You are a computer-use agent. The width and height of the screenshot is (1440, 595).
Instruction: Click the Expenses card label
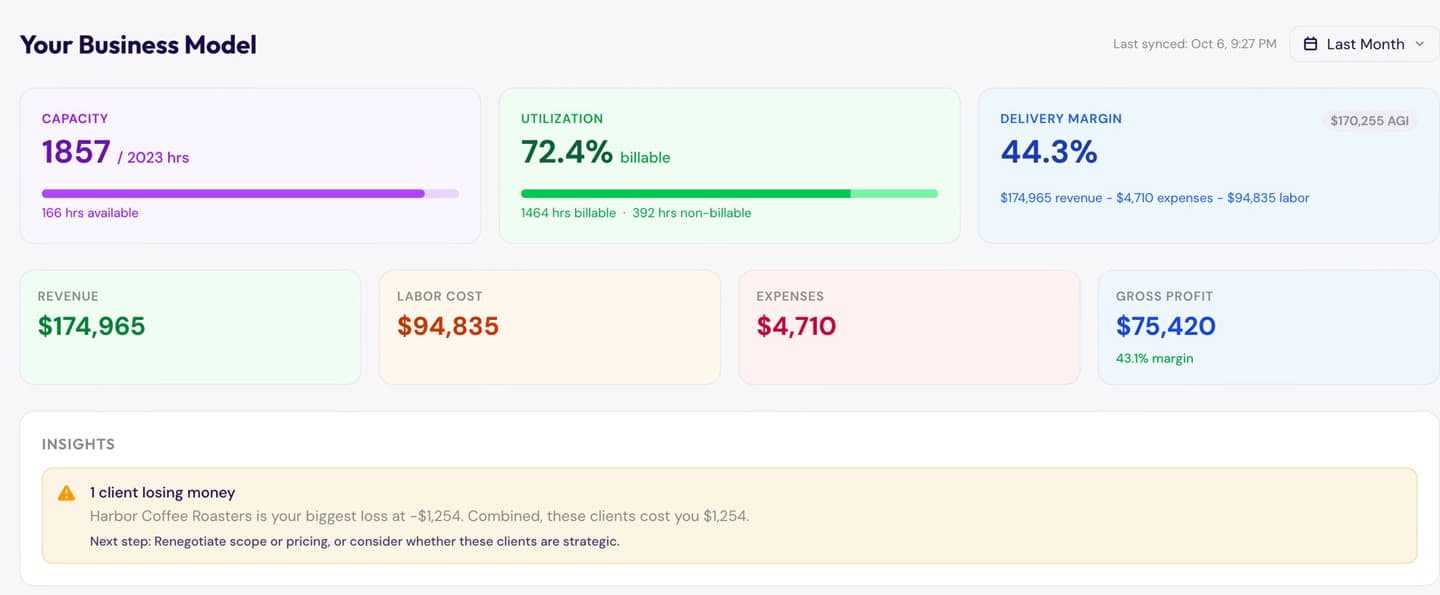click(790, 296)
